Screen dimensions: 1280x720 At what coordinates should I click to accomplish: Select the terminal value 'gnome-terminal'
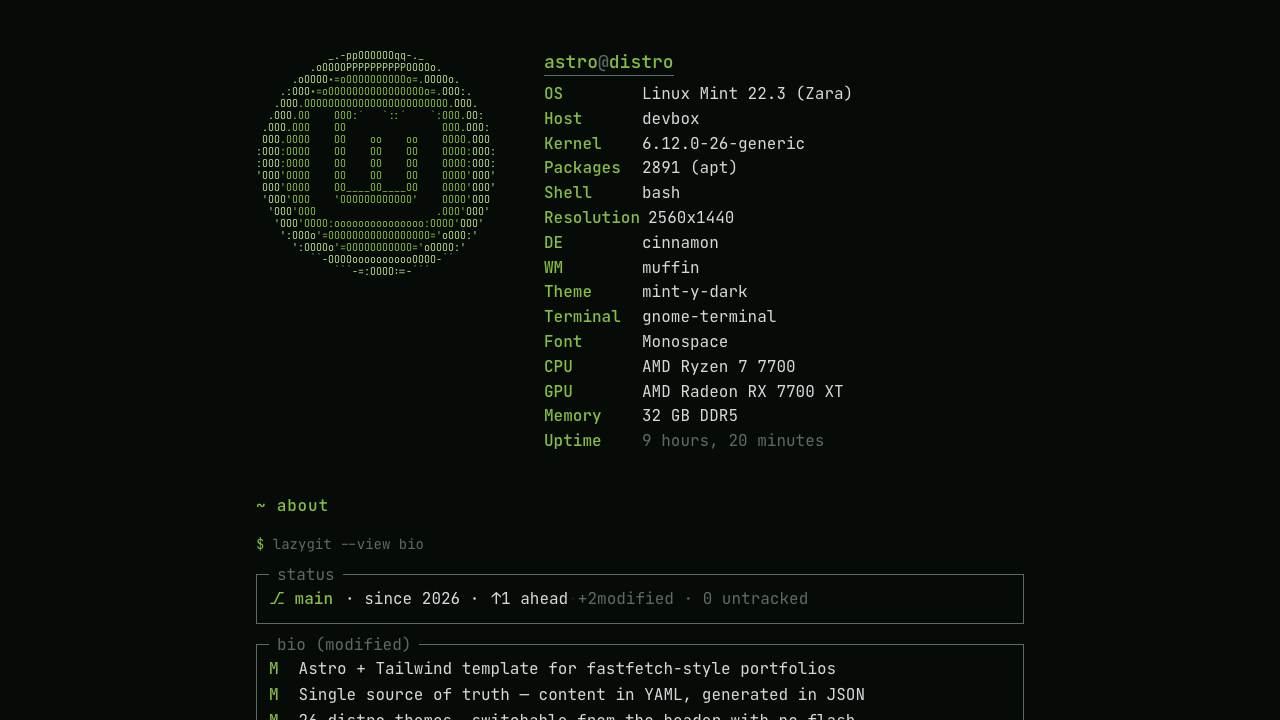pos(709,317)
